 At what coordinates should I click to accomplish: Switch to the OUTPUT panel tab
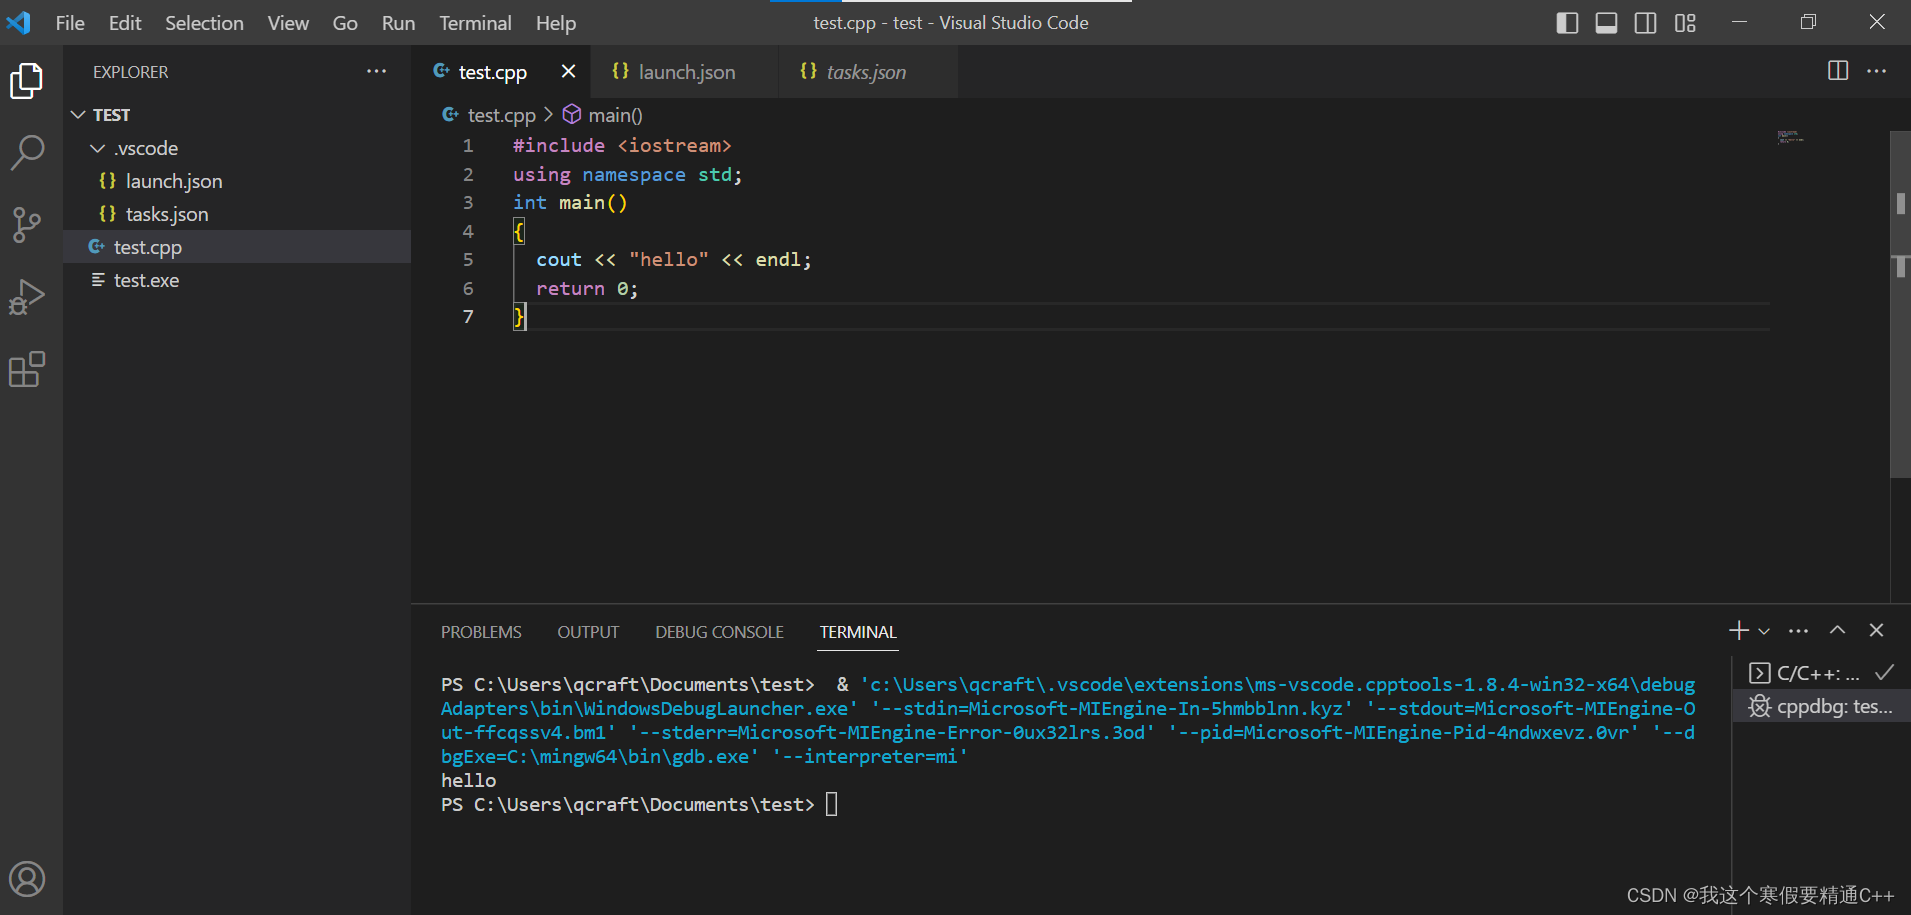coord(588,632)
